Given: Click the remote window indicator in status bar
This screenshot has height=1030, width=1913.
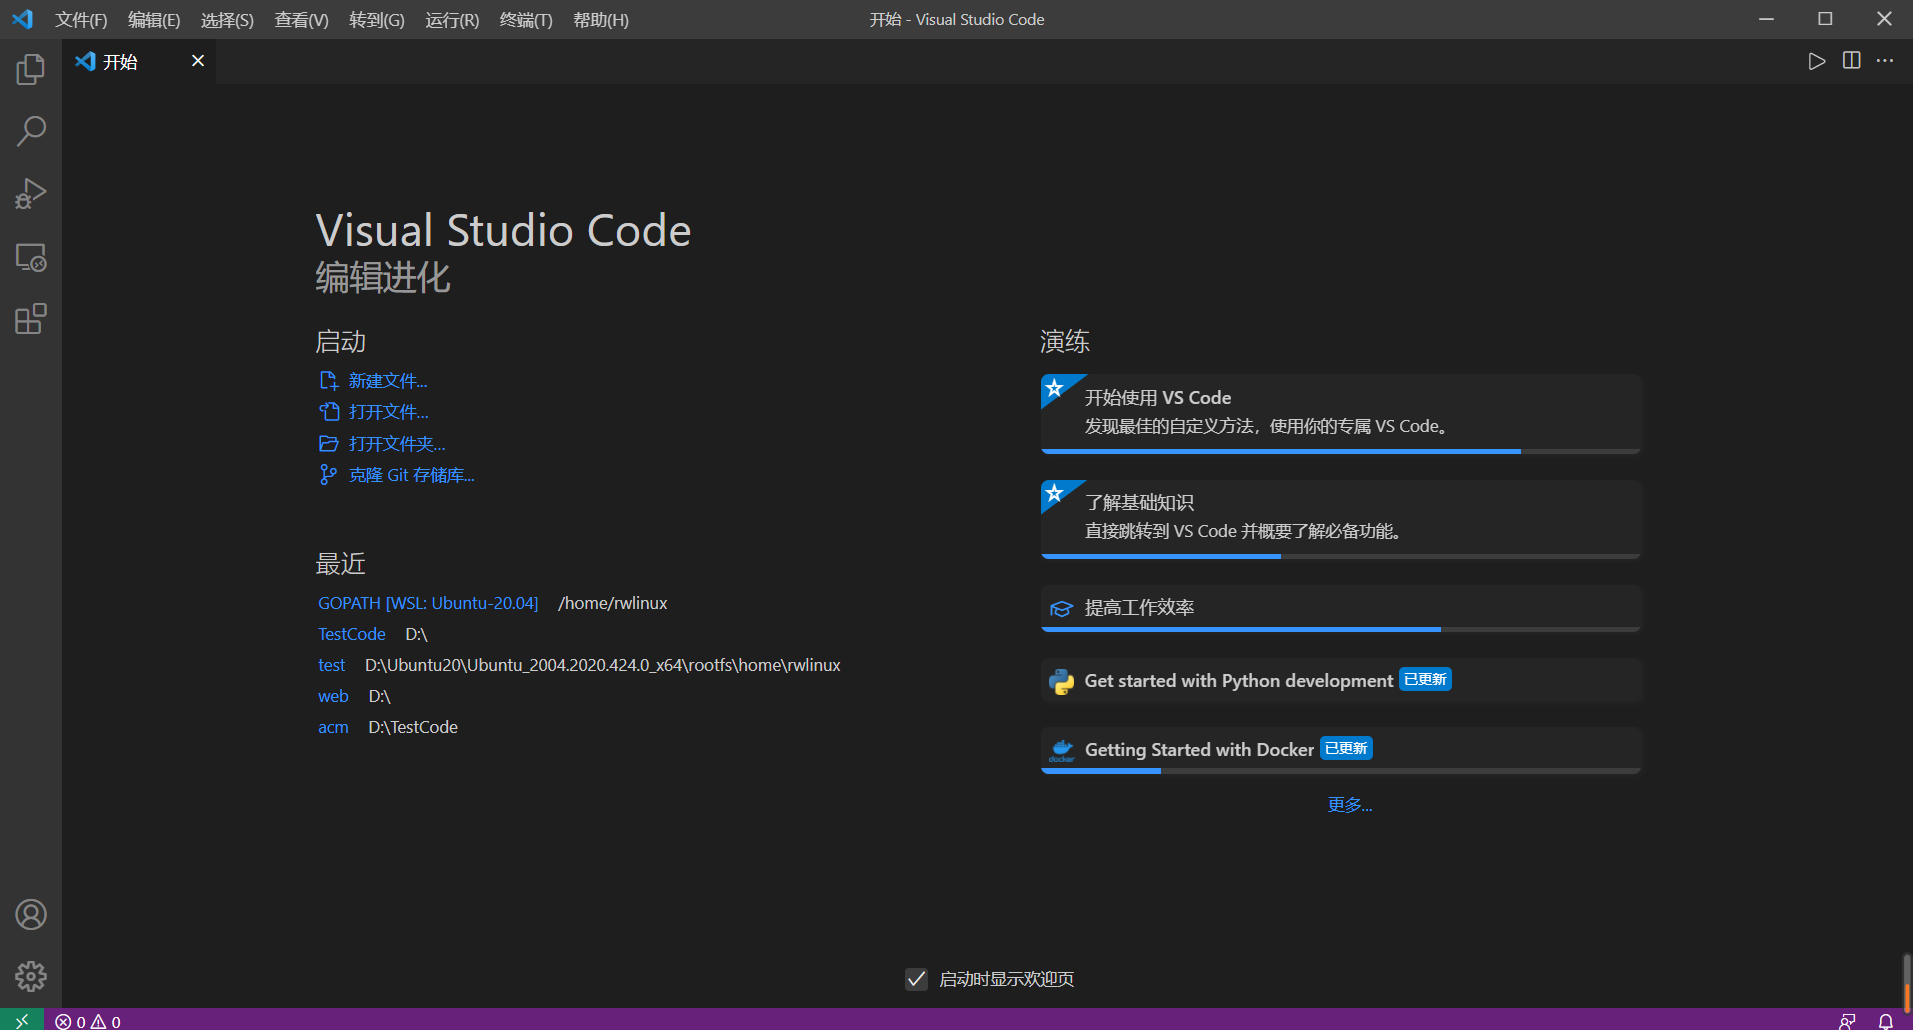Looking at the screenshot, I should [x=22, y=1020].
